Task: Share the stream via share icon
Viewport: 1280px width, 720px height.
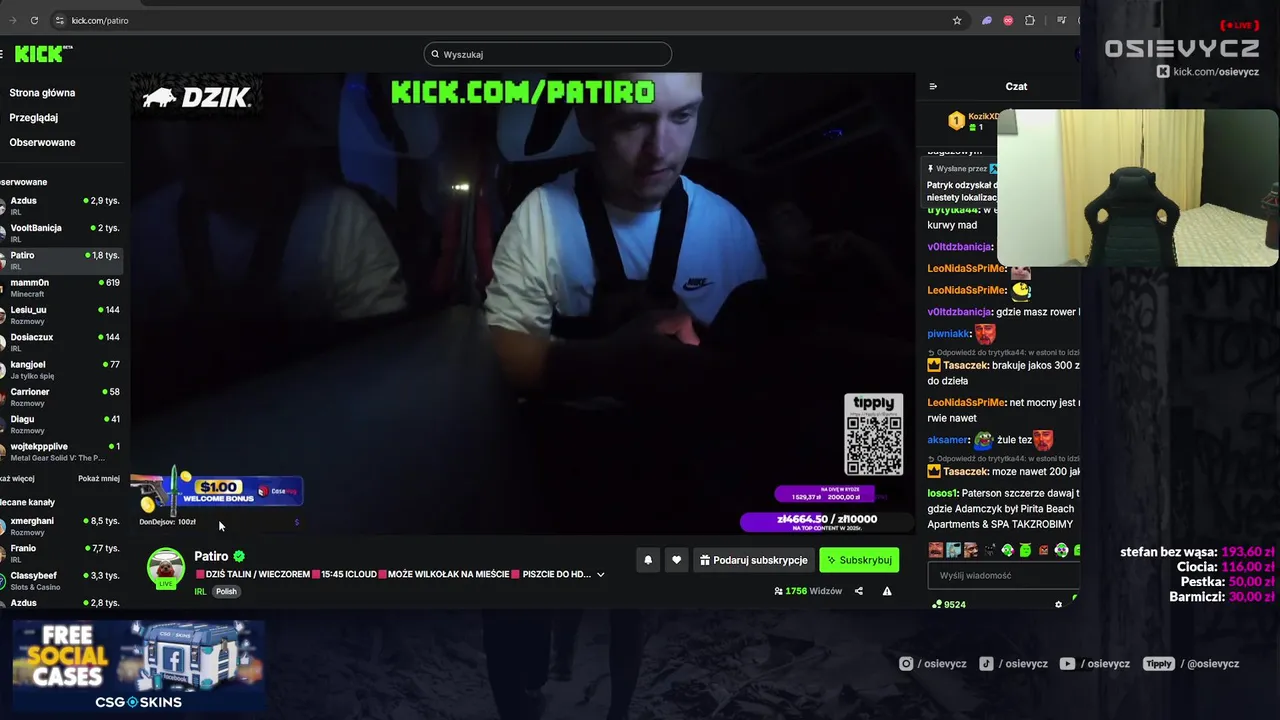Action: pos(858,591)
